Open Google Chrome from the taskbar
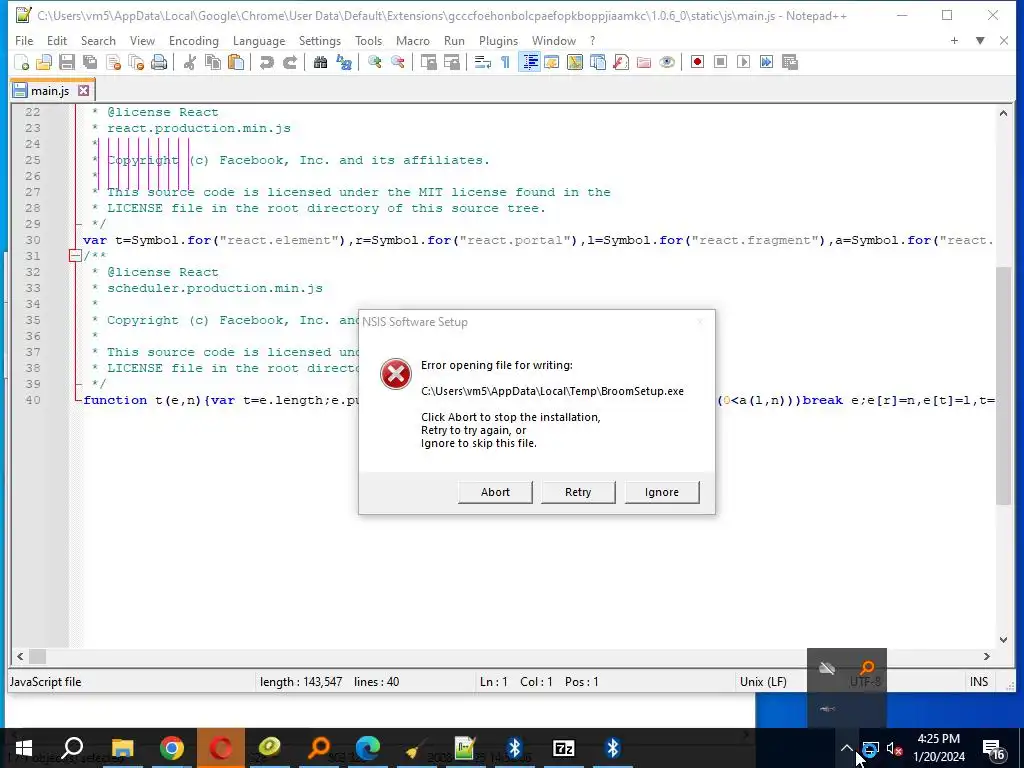Screen dimensions: 1024x768 [x=172, y=748]
